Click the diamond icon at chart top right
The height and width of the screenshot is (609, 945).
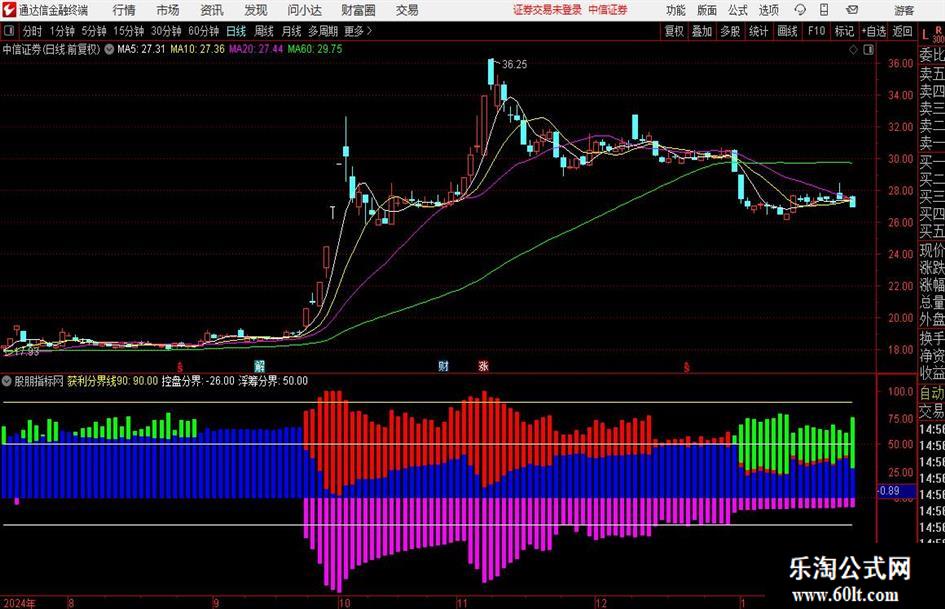click(853, 49)
